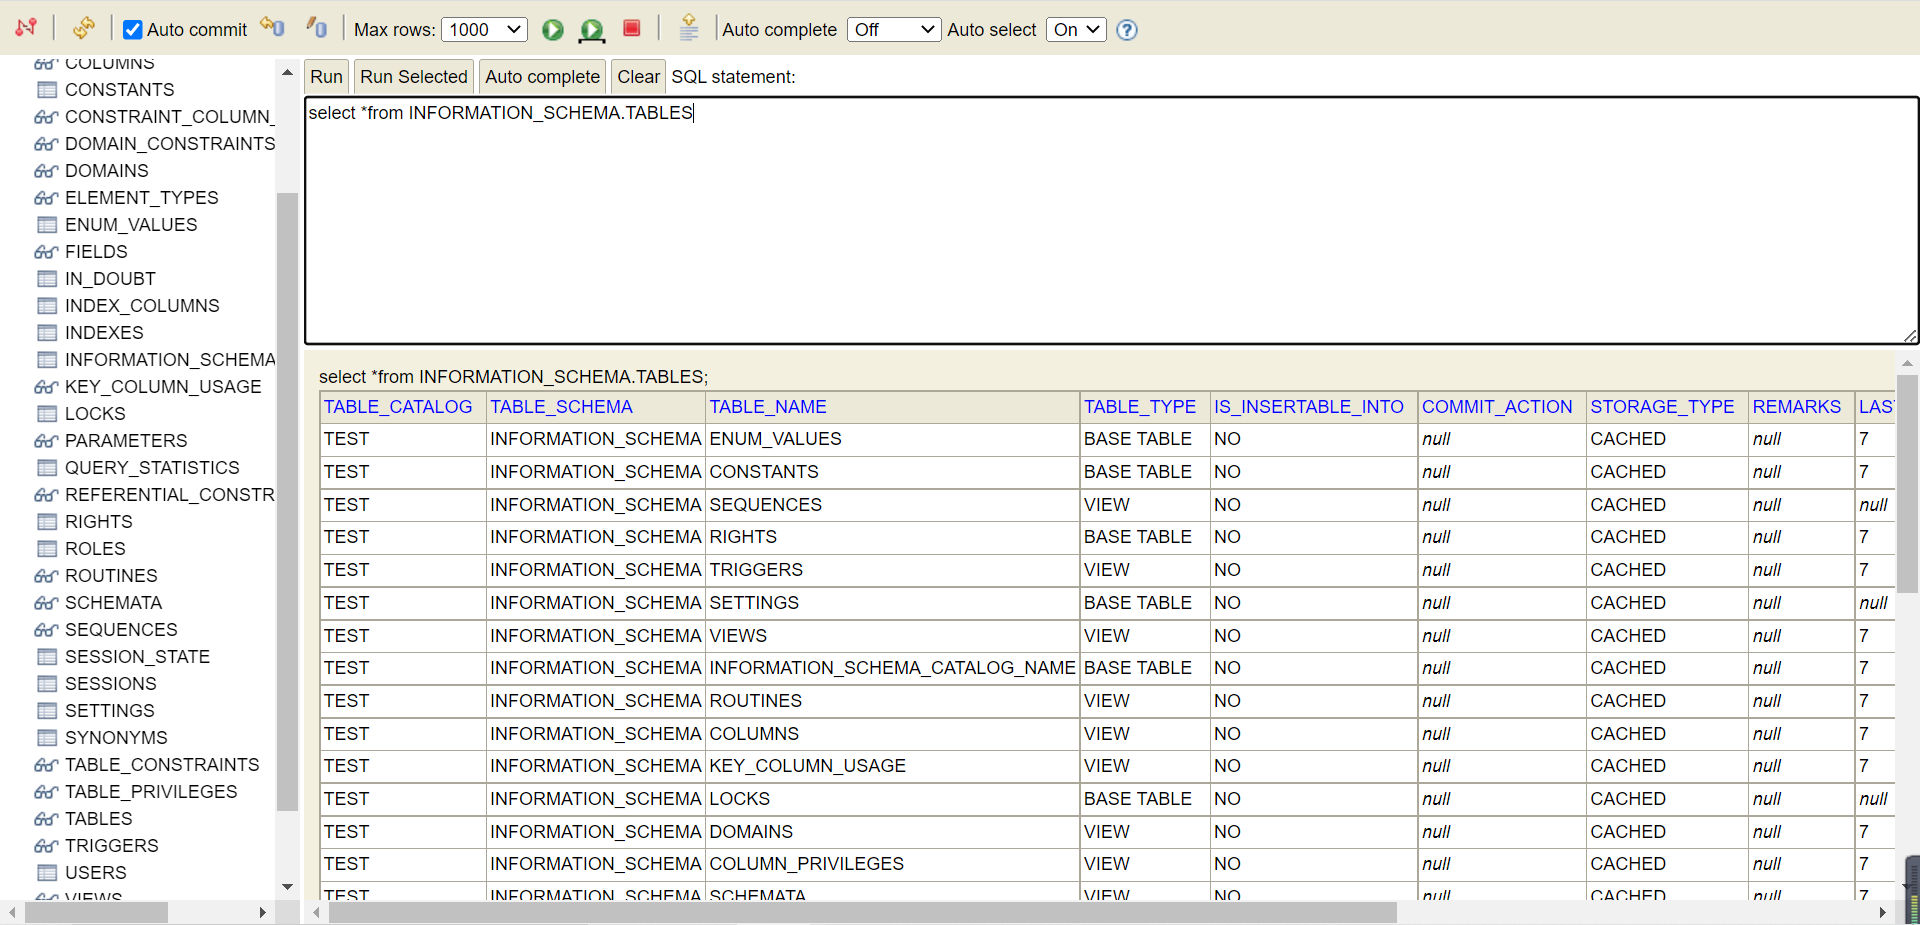
Task: Click the view icon next to FIELDS
Action: (x=46, y=252)
